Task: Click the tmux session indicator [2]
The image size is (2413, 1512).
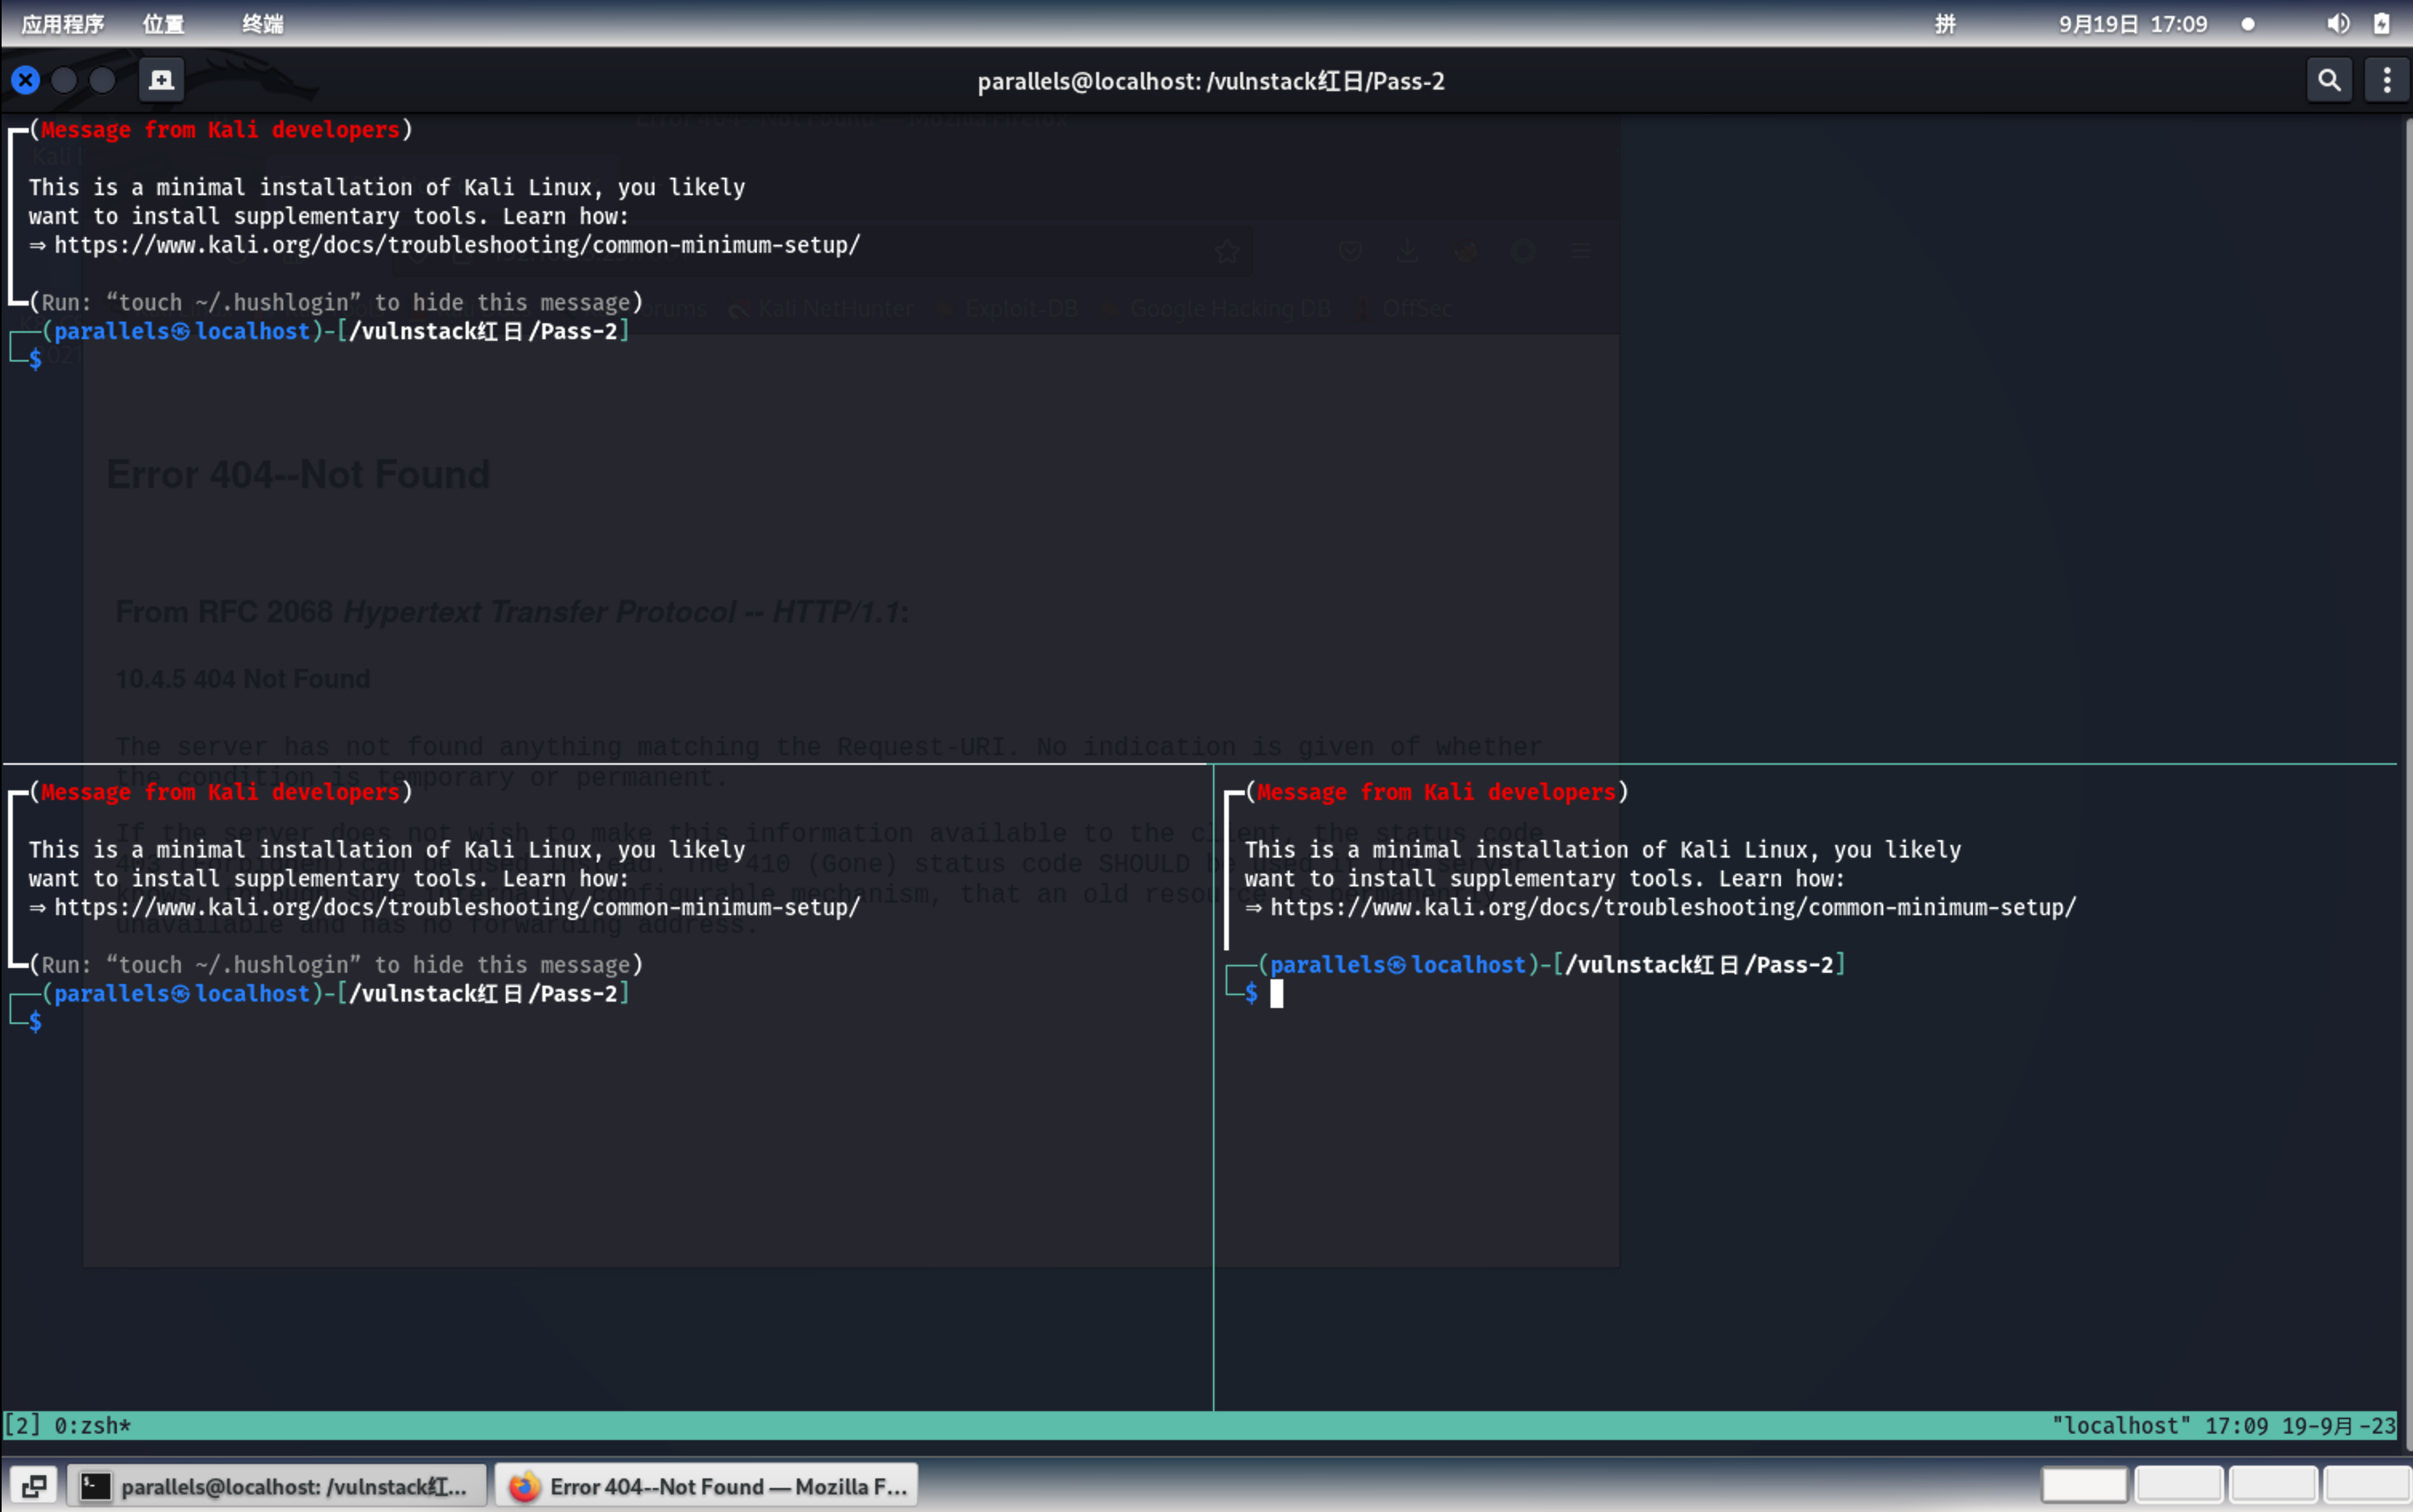Action: [x=22, y=1425]
